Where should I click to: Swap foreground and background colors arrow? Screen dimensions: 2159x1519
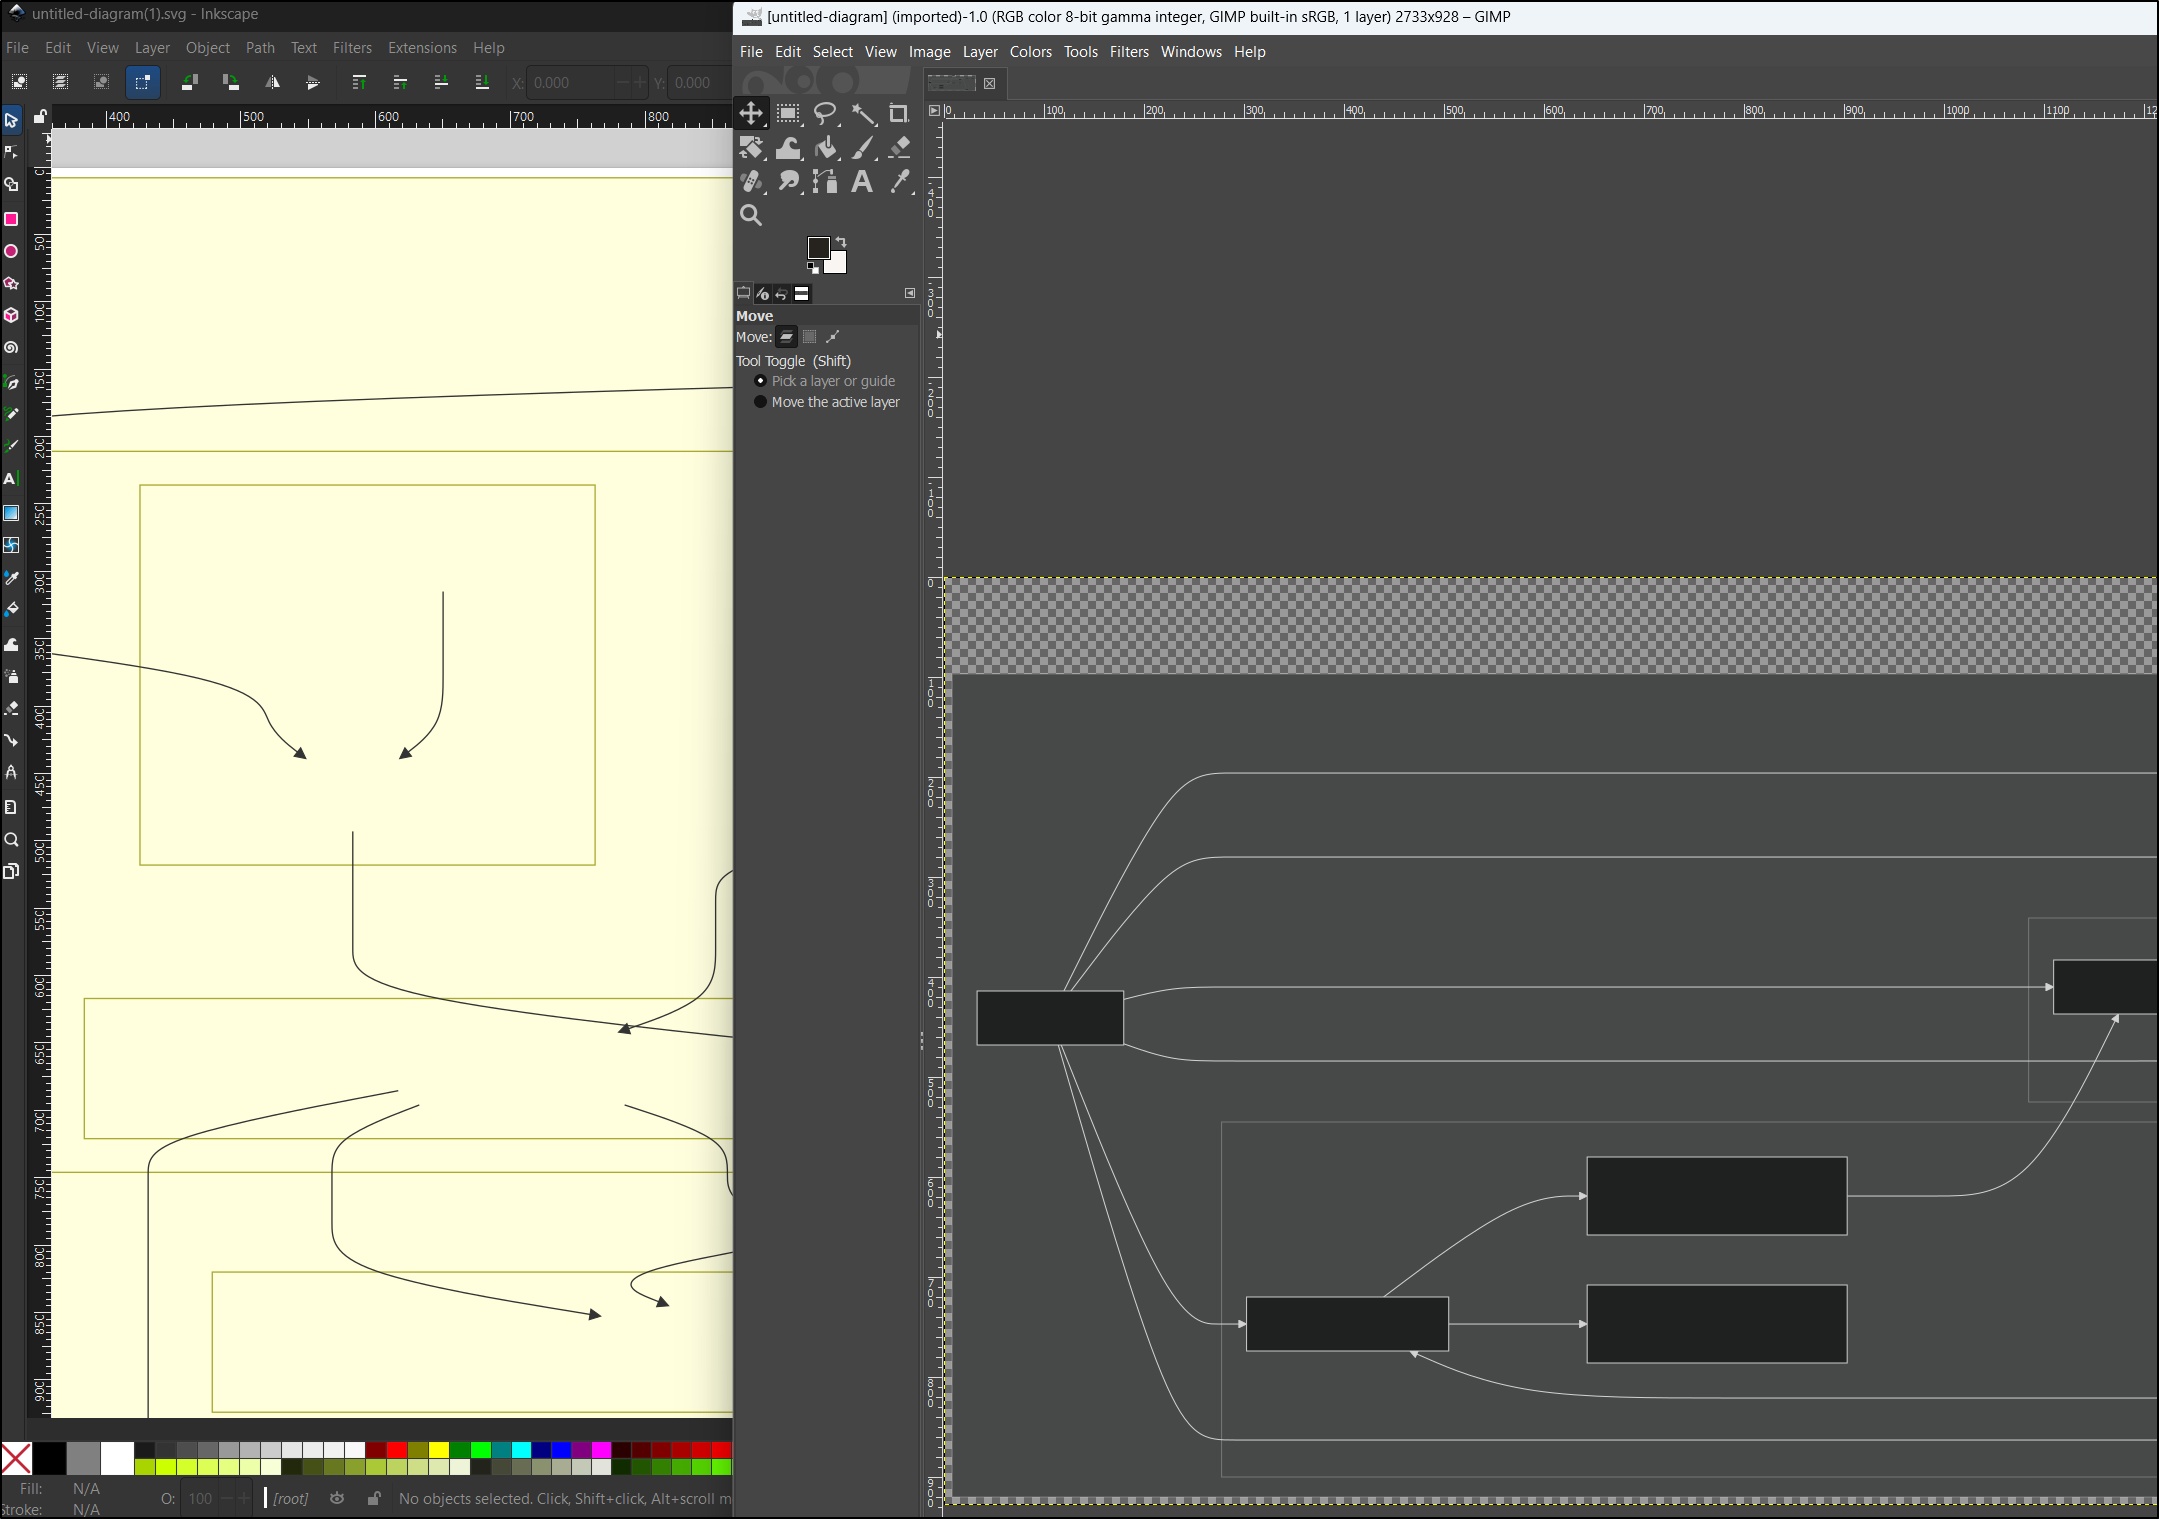pyautogui.click(x=841, y=242)
